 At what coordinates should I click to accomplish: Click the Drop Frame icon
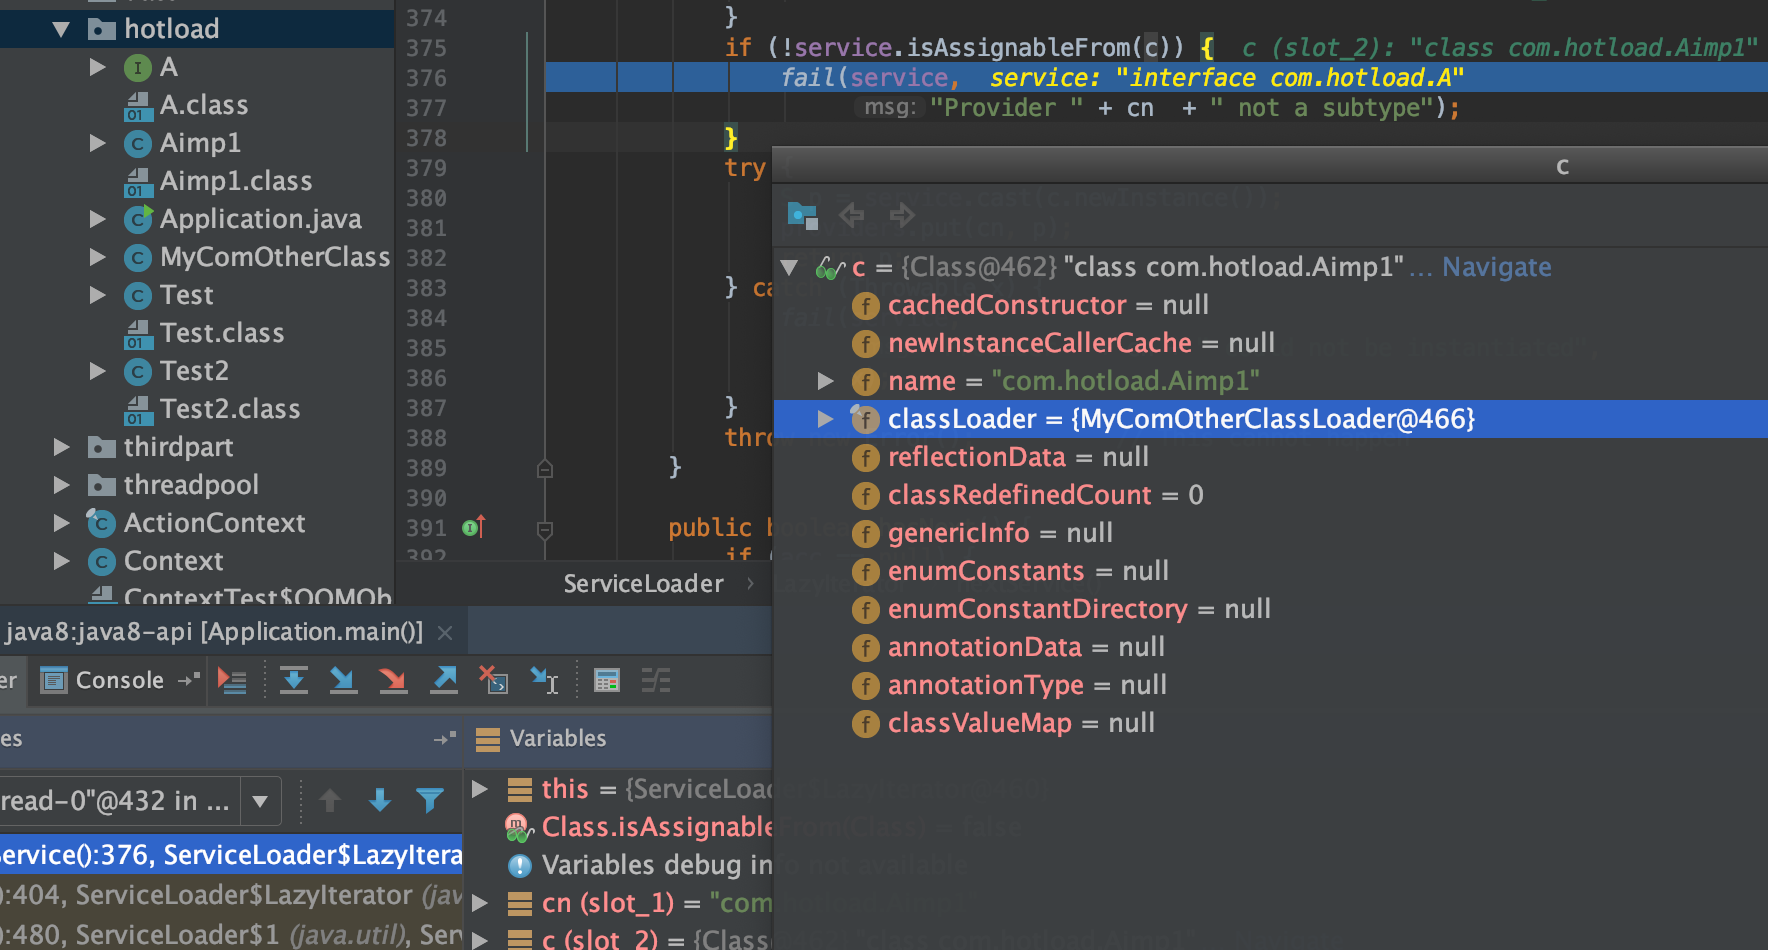click(x=493, y=681)
